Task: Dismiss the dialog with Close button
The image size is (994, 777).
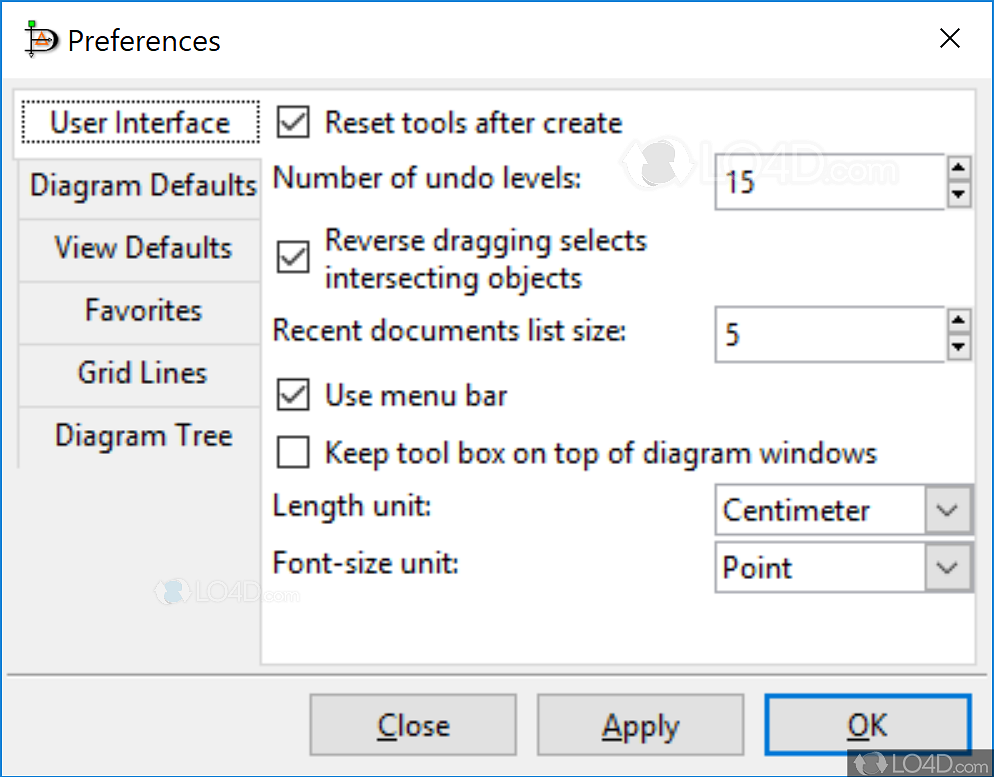Action: tap(413, 725)
